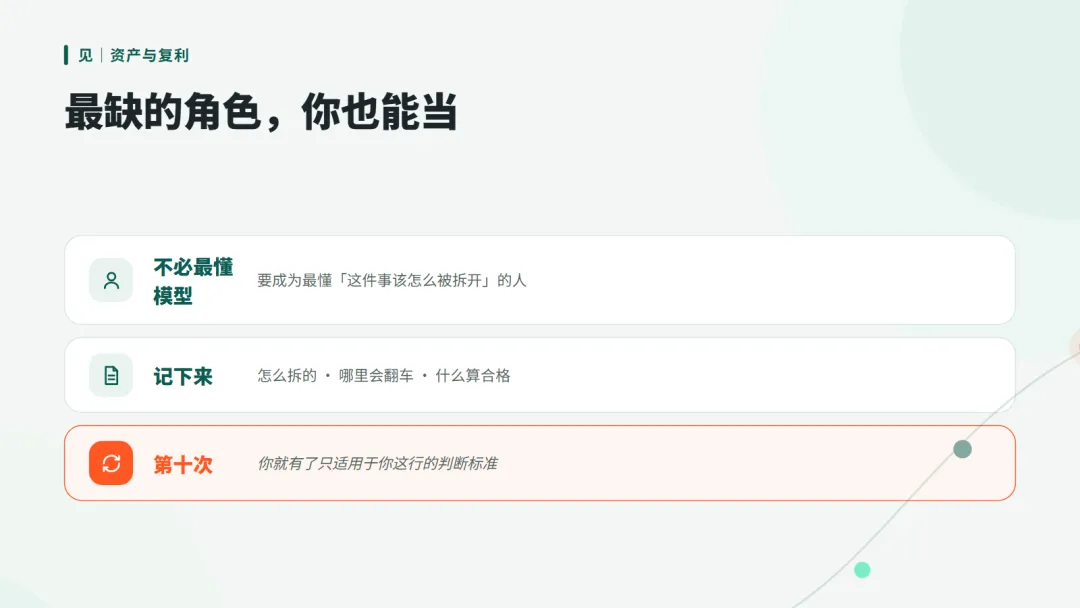Click the phrase 哪里会翻车
Image resolution: width=1080 pixels, height=608 pixels.
pos(376,375)
